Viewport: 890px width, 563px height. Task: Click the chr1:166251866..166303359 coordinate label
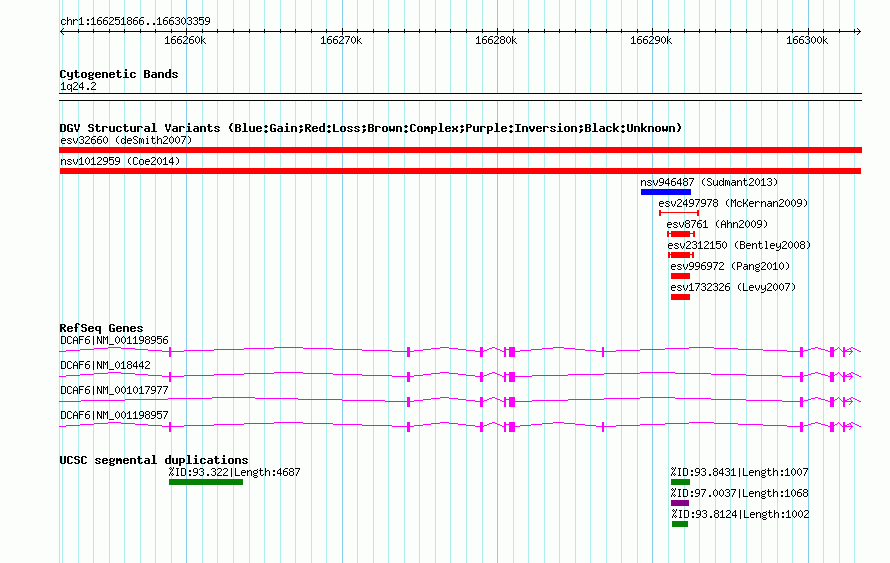coord(135,21)
